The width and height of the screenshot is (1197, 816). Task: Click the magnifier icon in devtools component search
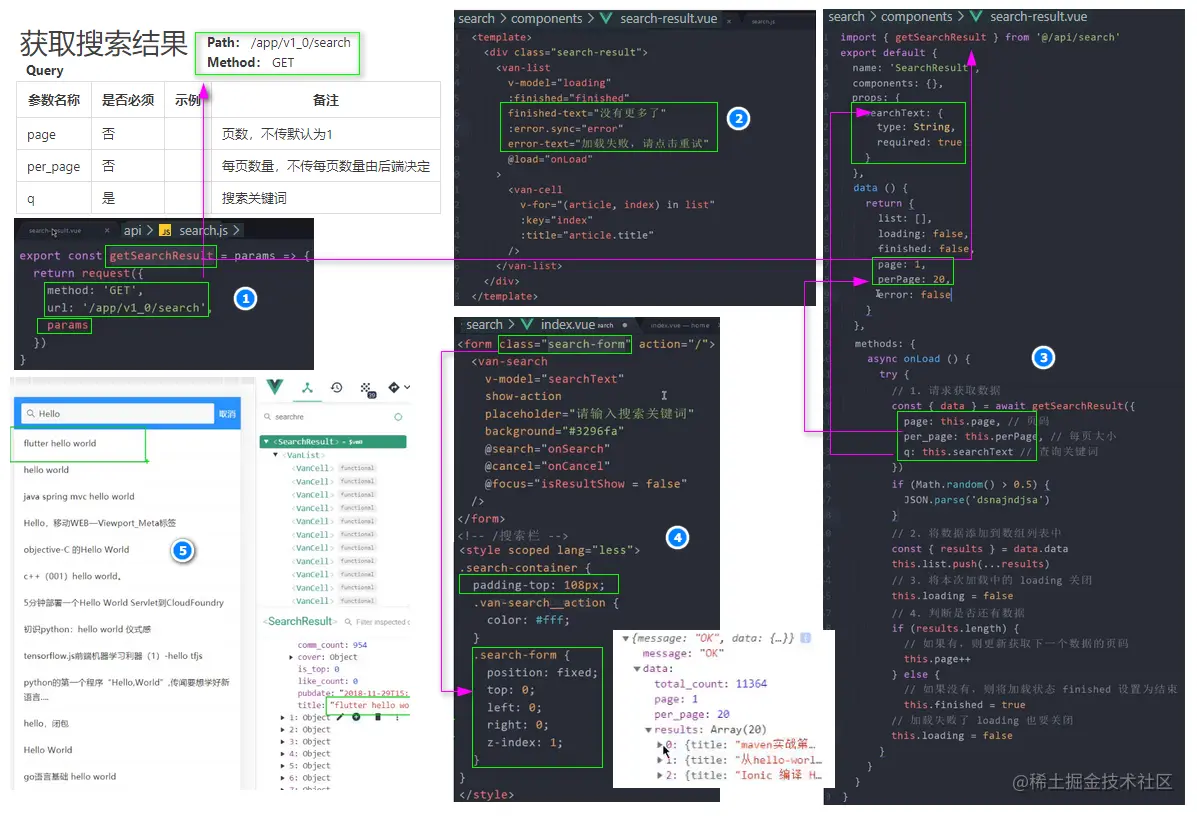(268, 417)
